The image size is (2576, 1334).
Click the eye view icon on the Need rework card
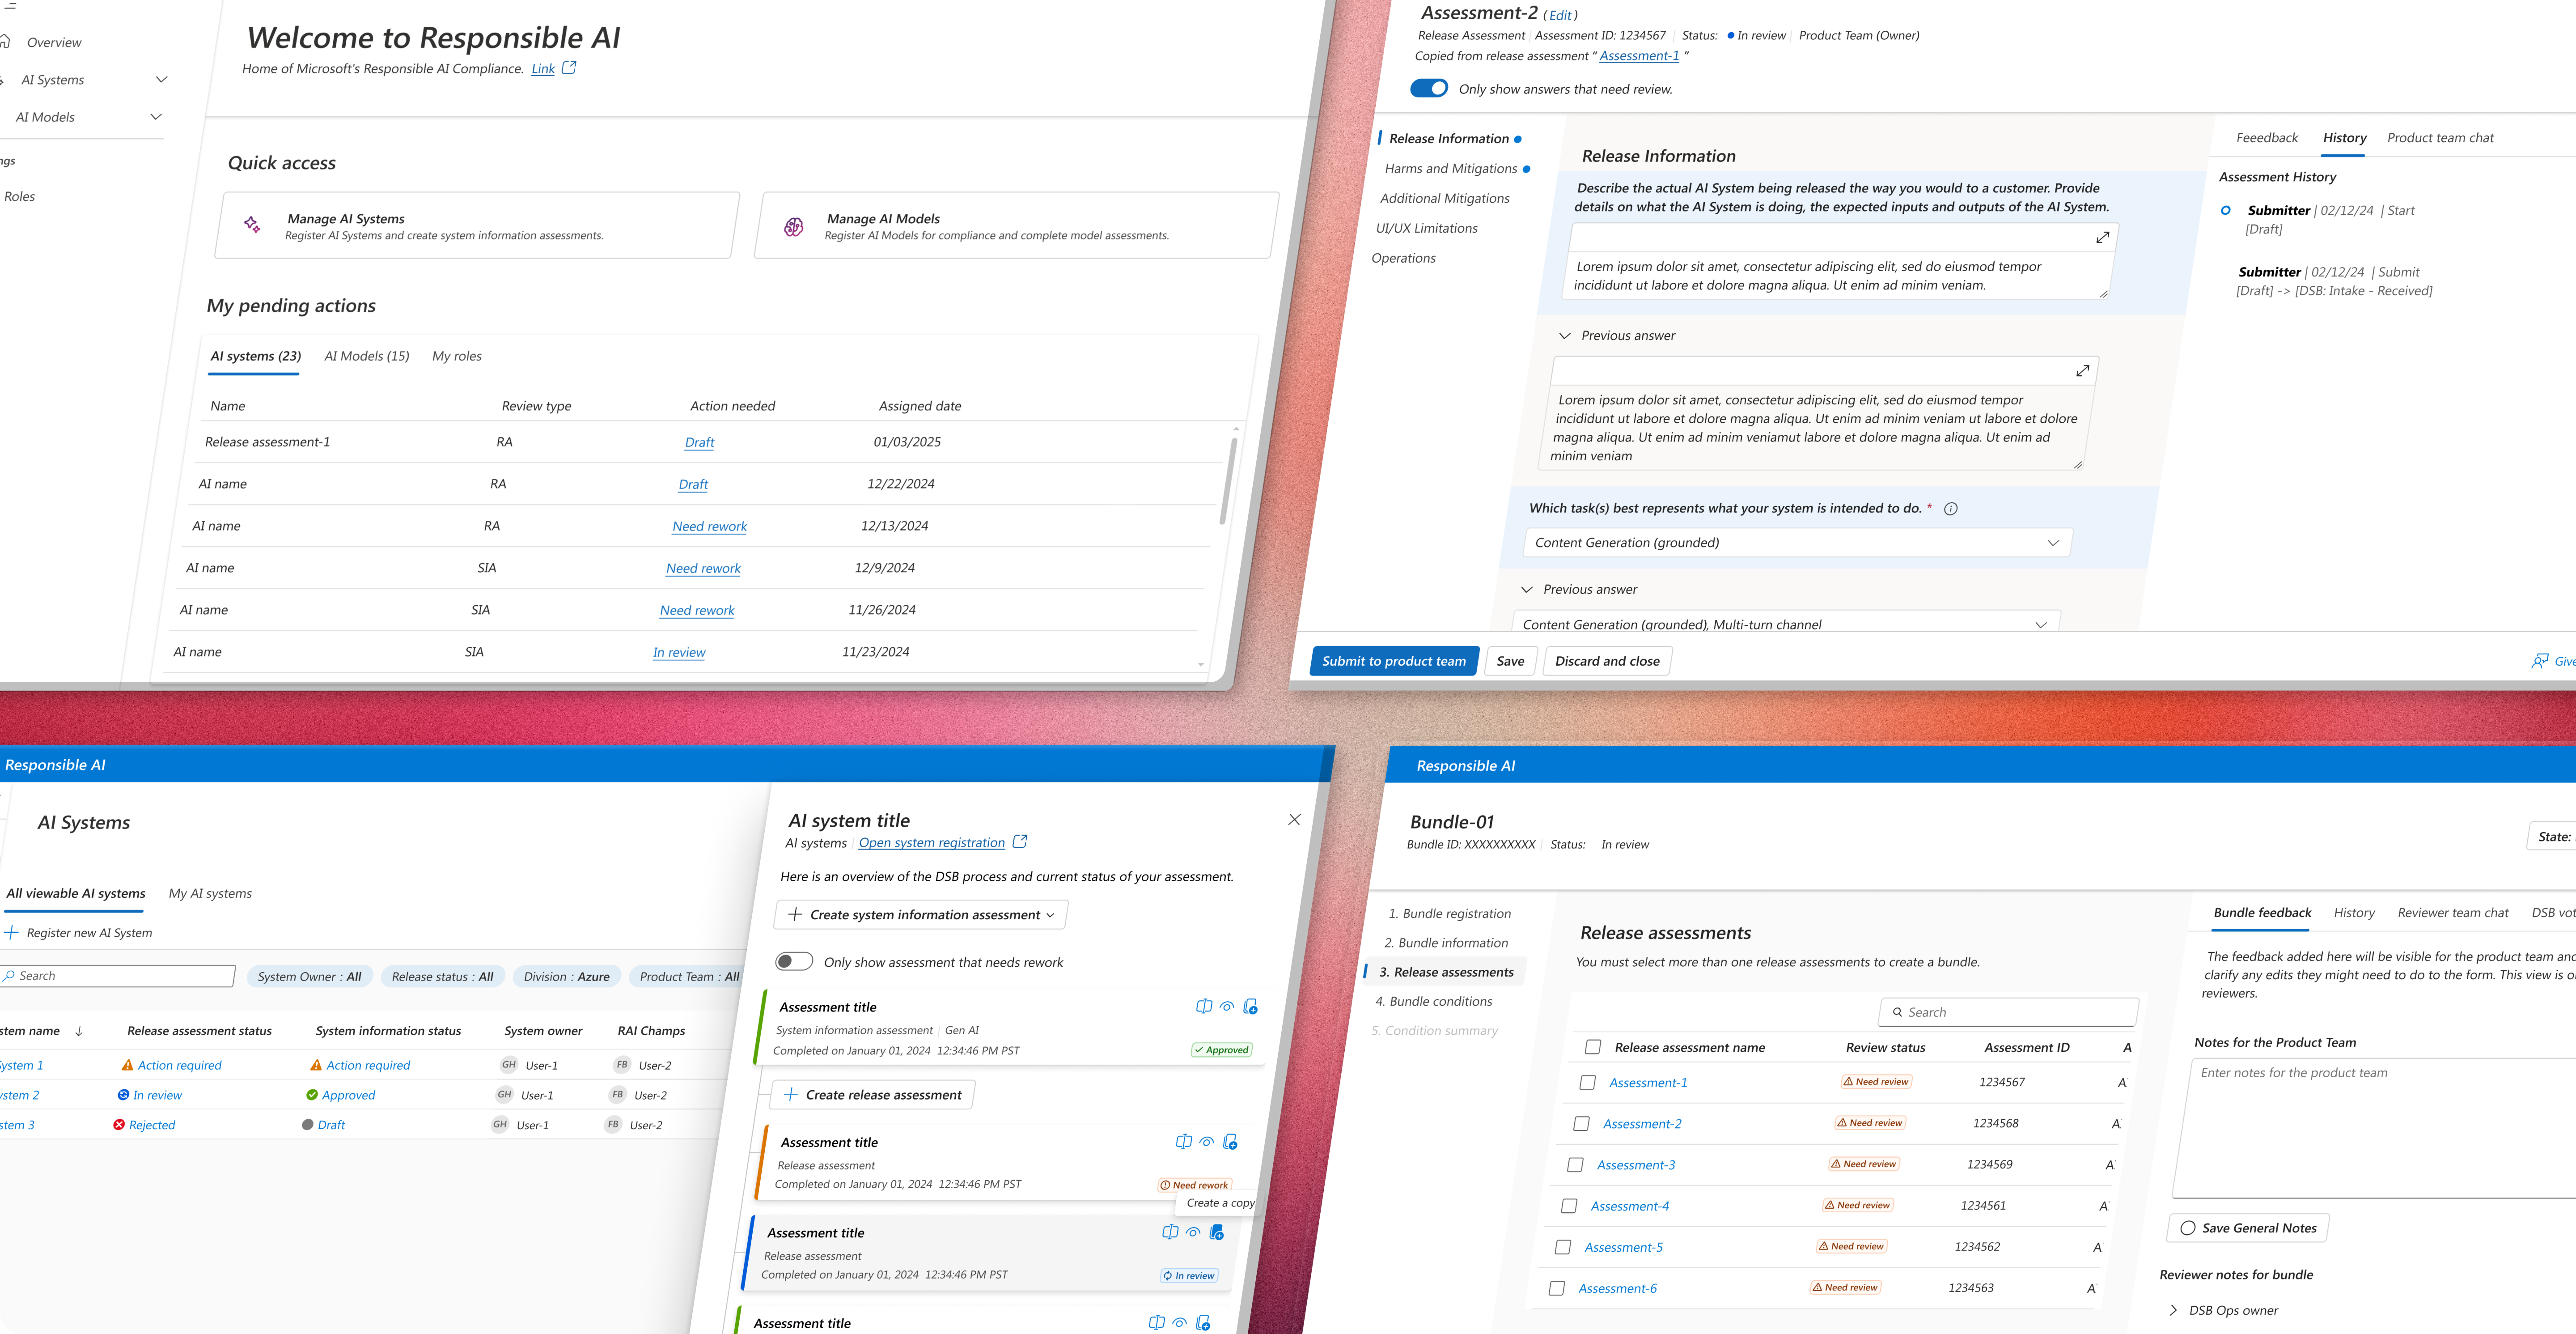click(1207, 1142)
